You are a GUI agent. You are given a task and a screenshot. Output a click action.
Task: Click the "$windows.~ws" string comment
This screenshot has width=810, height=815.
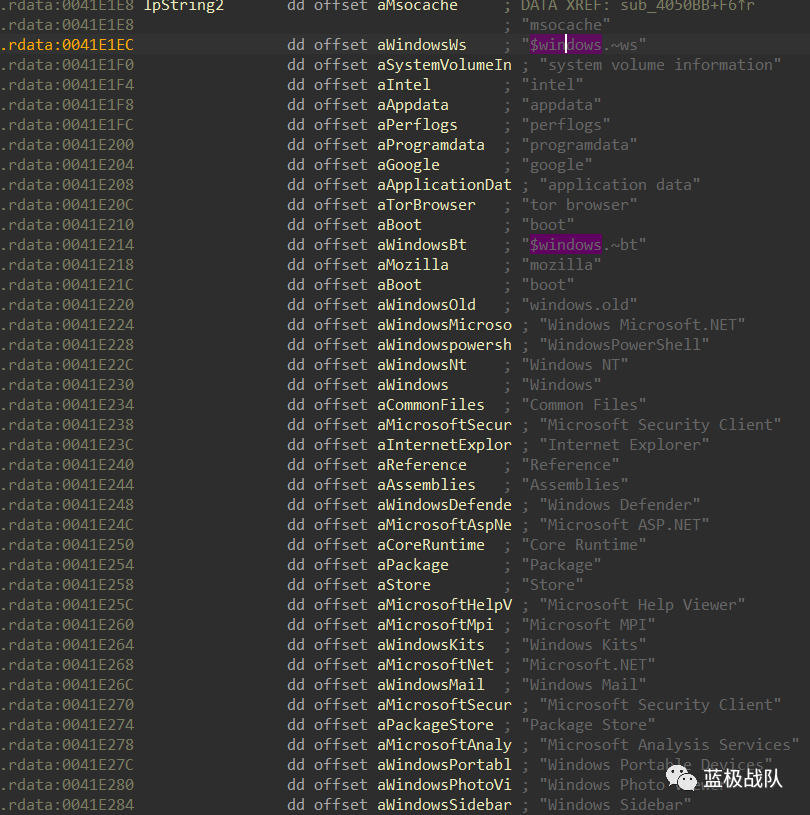point(583,45)
